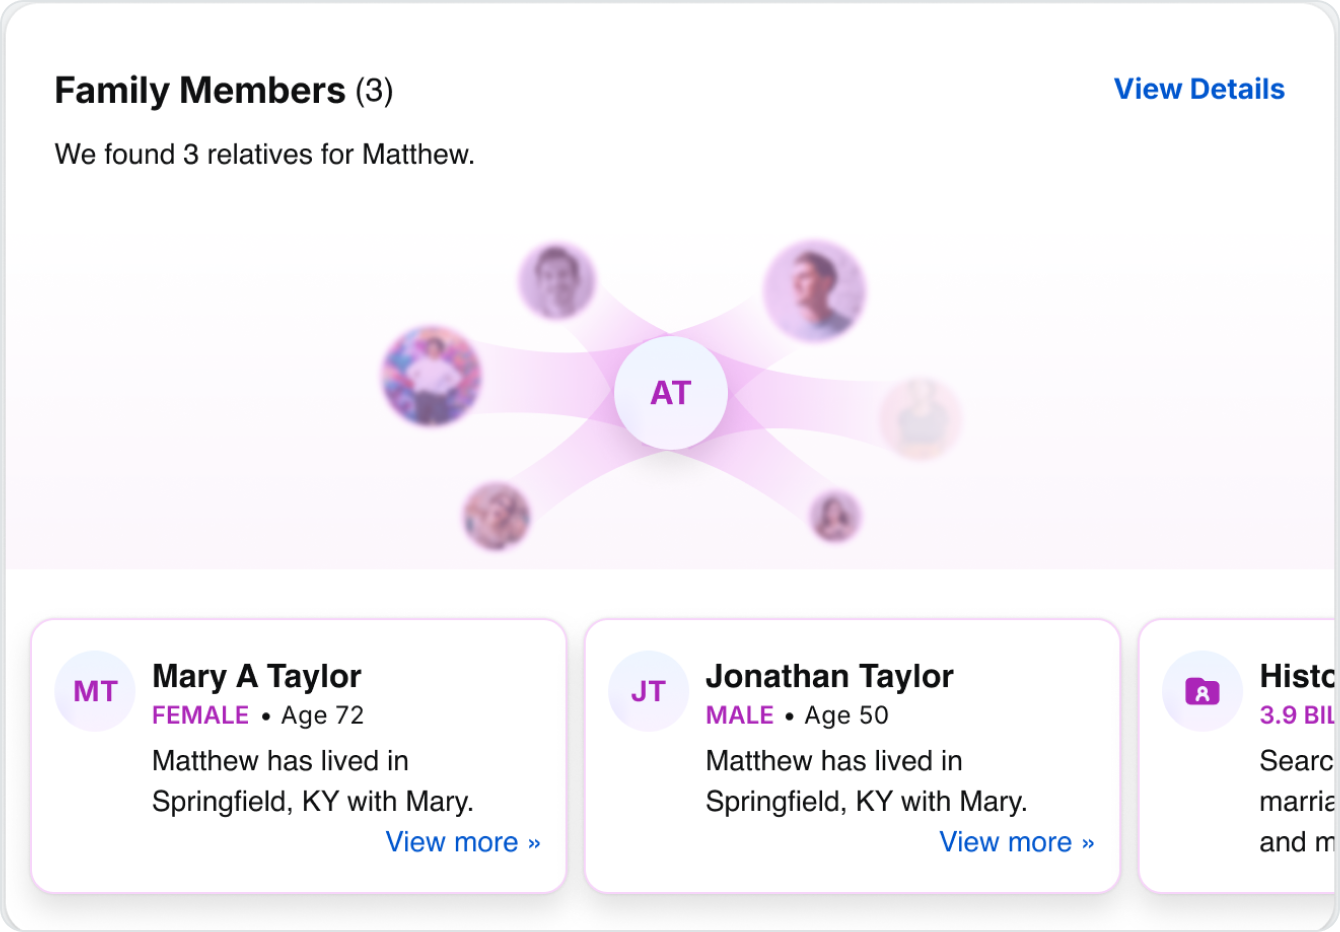
Task: Select the faded photo right of AT
Action: point(919,419)
